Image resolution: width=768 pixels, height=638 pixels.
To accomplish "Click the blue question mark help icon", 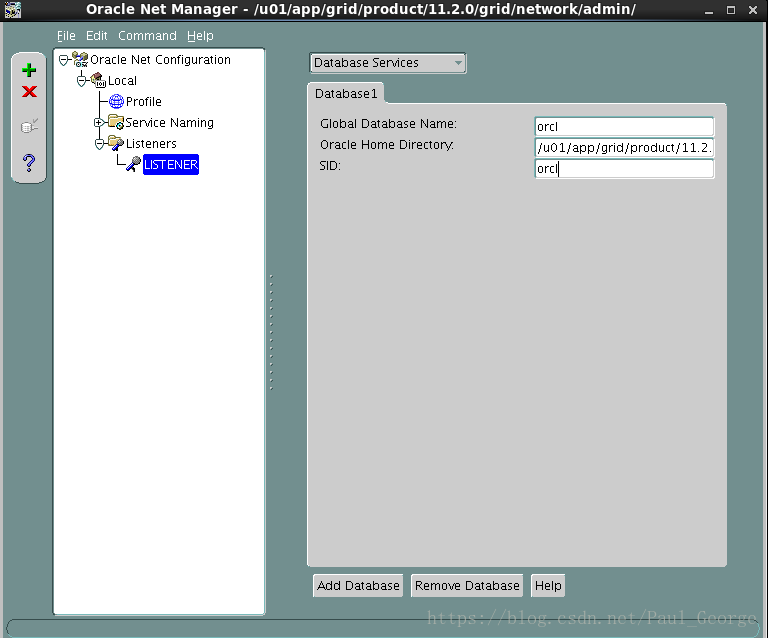I will [x=29, y=163].
